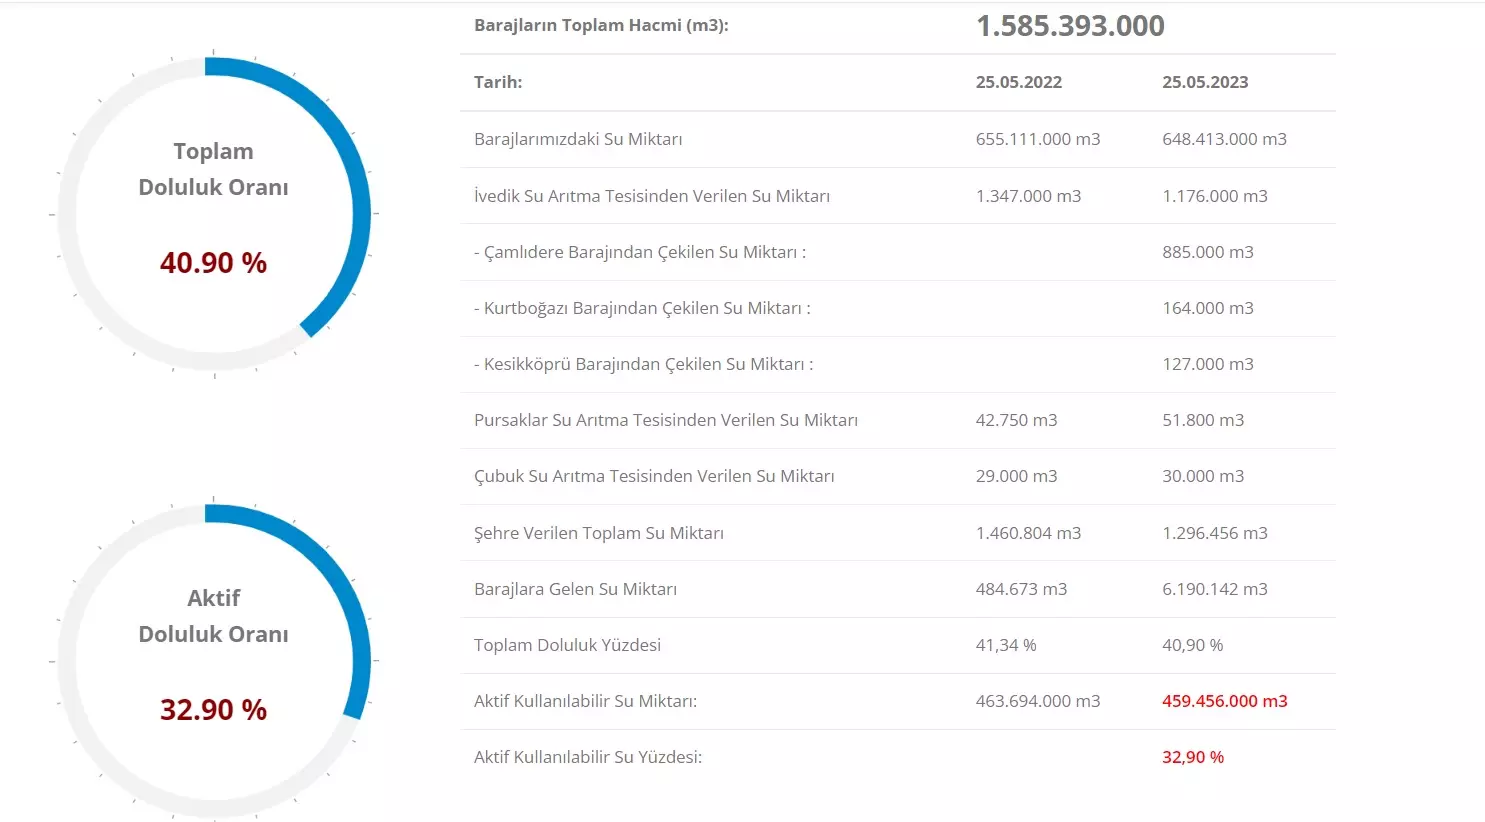This screenshot has height=822, width=1485.
Task: Click the red 459.456.000 m3 value
Action: pos(1224,701)
